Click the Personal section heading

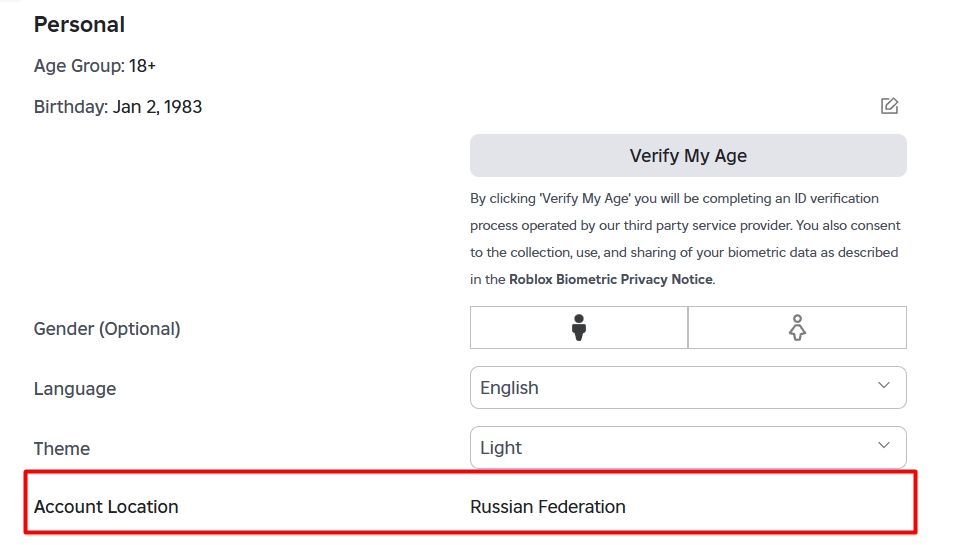point(80,25)
